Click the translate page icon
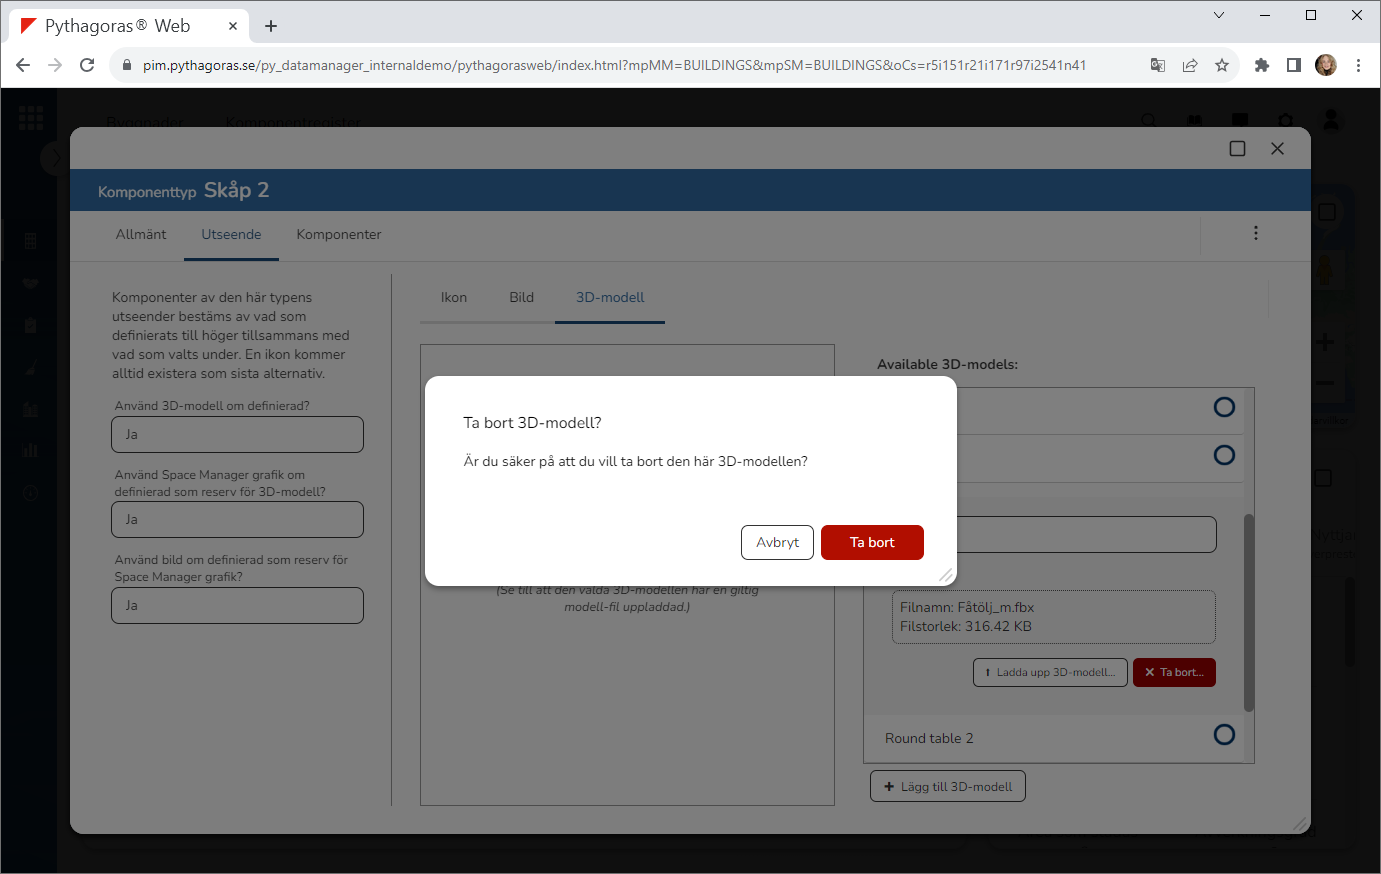 tap(1157, 65)
